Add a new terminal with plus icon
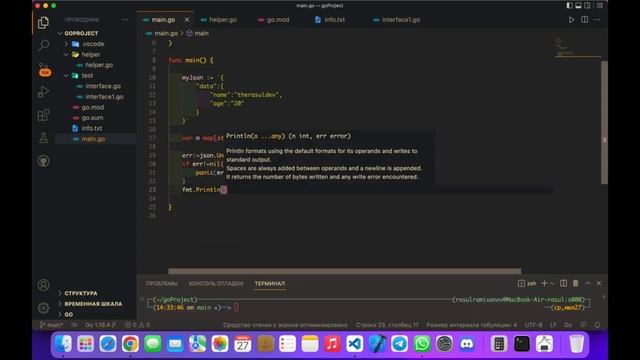Viewport: 640px width, 360px height. tap(544, 283)
